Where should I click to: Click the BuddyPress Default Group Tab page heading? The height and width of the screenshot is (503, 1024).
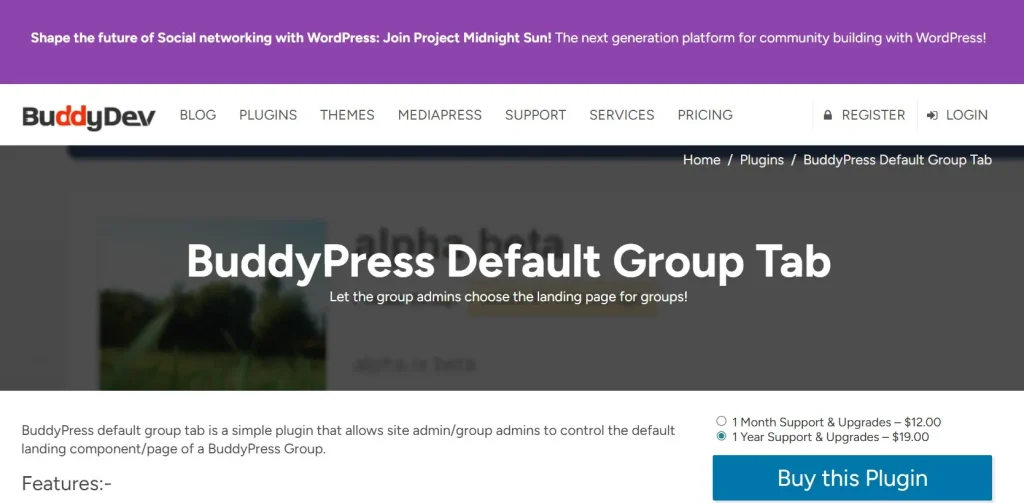[x=509, y=262]
